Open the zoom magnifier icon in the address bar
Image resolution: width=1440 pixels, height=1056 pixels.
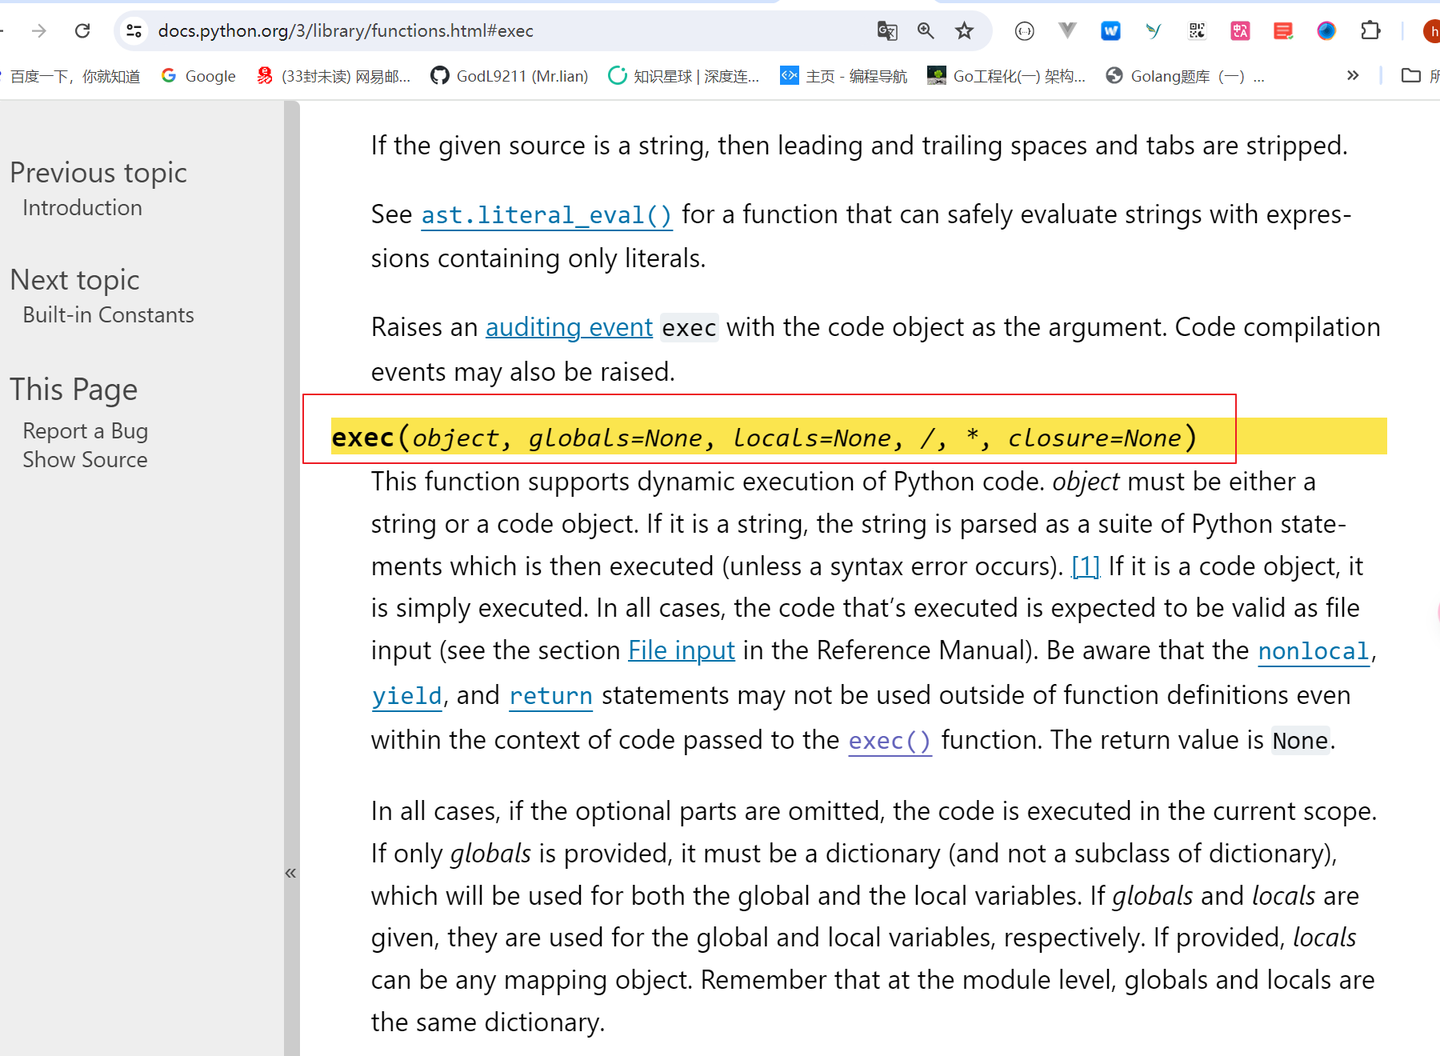925,31
